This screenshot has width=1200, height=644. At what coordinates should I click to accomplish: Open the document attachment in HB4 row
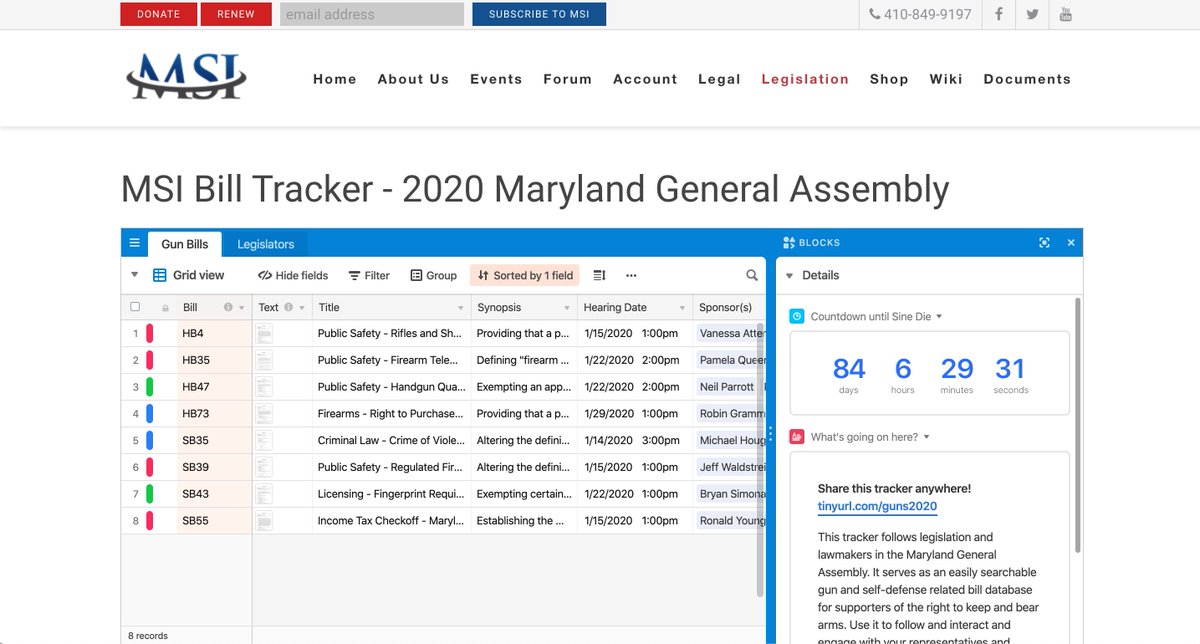(x=264, y=333)
